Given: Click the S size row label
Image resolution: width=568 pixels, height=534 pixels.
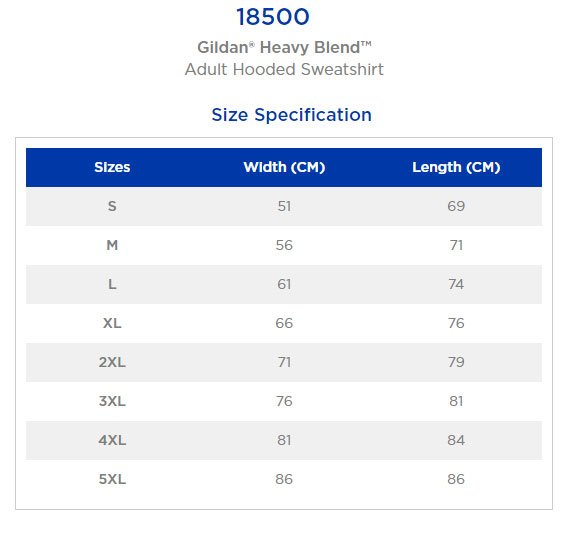Looking at the screenshot, I should pos(112,206).
